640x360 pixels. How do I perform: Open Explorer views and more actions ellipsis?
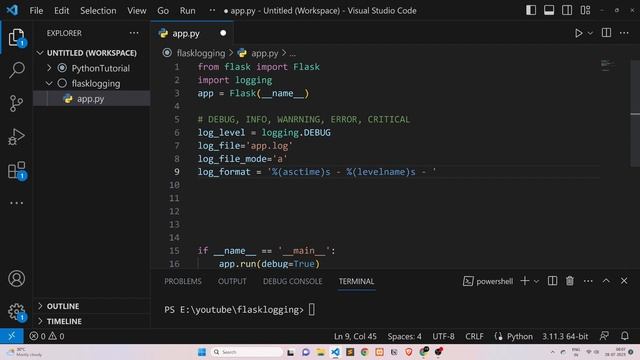(134, 33)
